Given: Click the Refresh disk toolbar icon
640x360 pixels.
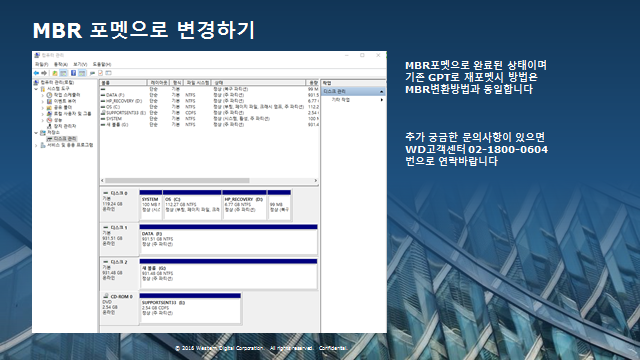Looking at the screenshot, I should (92, 73).
